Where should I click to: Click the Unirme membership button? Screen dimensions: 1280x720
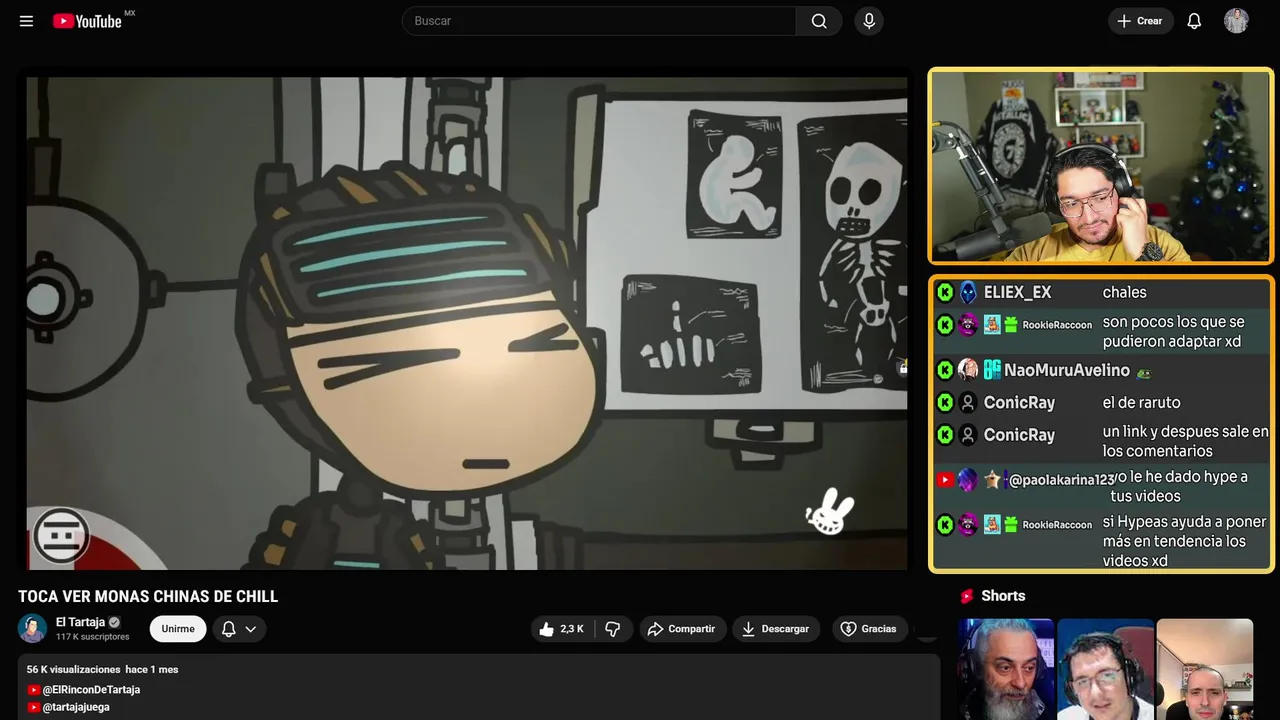click(x=178, y=629)
